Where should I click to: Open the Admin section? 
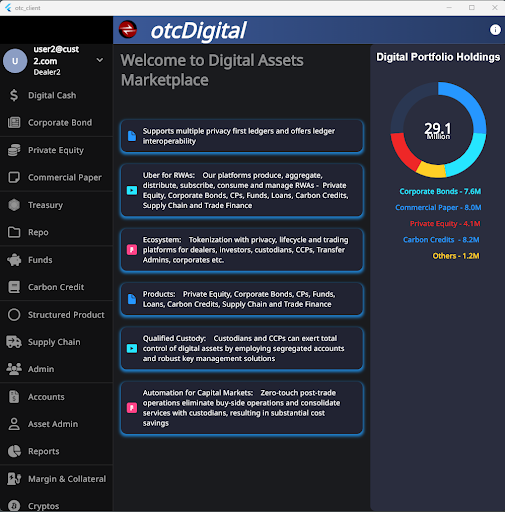pos(56,369)
